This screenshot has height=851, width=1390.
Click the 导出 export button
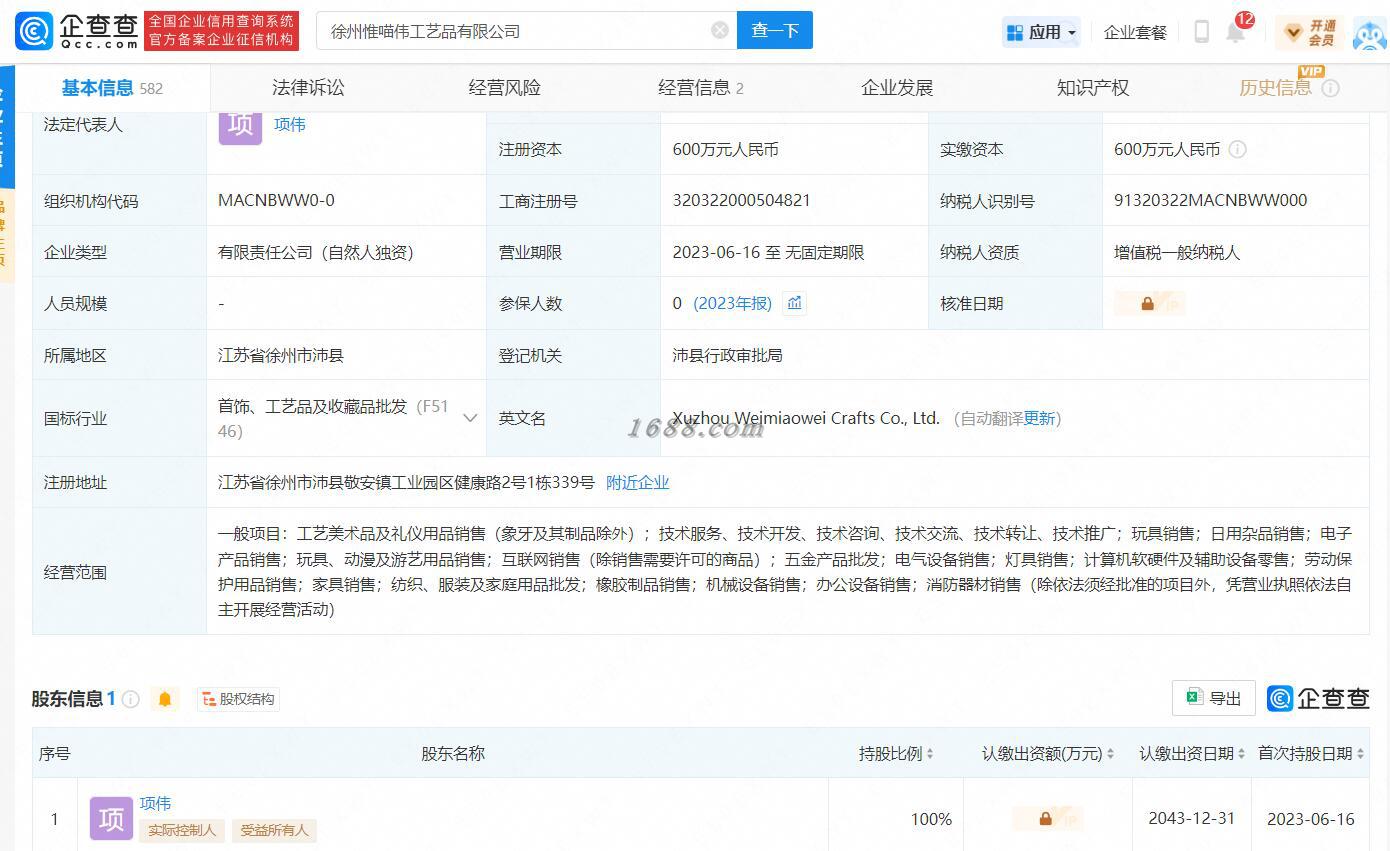pos(1213,698)
